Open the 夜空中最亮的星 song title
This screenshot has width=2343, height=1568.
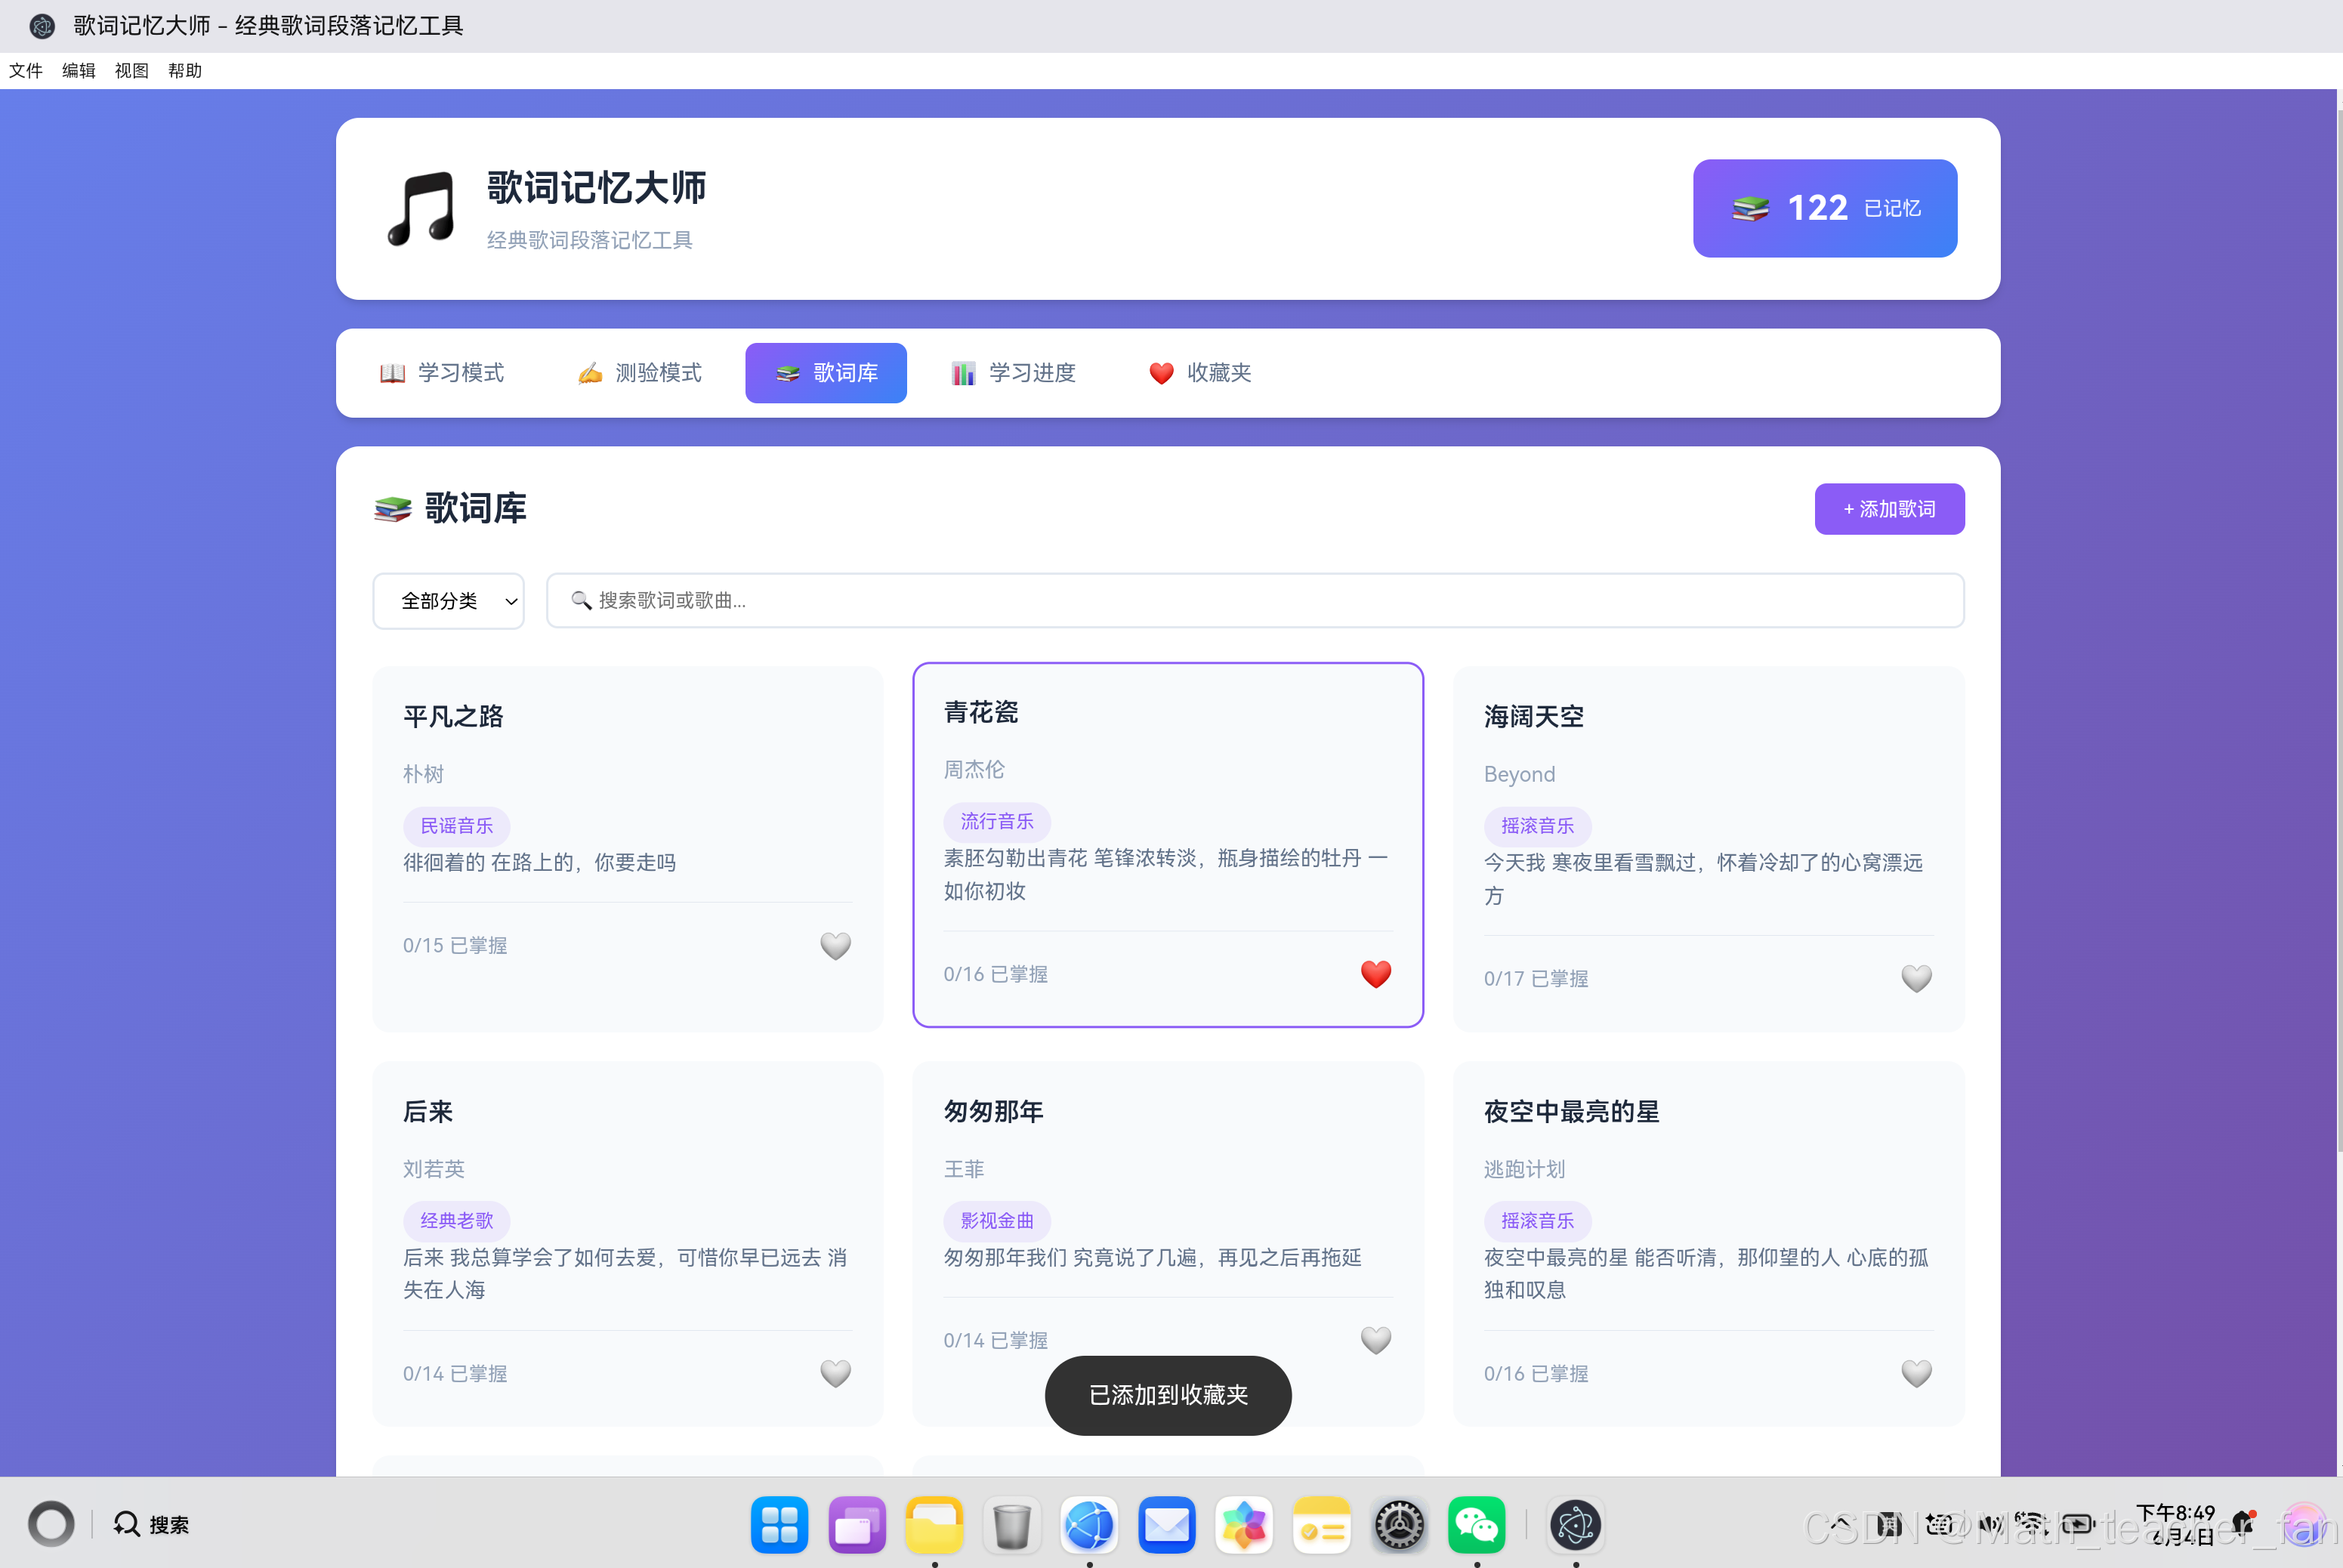point(1572,1111)
